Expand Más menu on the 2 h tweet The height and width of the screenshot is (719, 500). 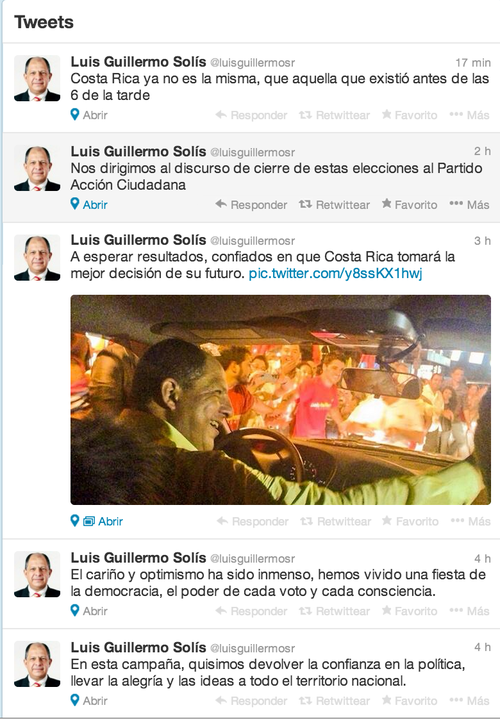point(470,205)
